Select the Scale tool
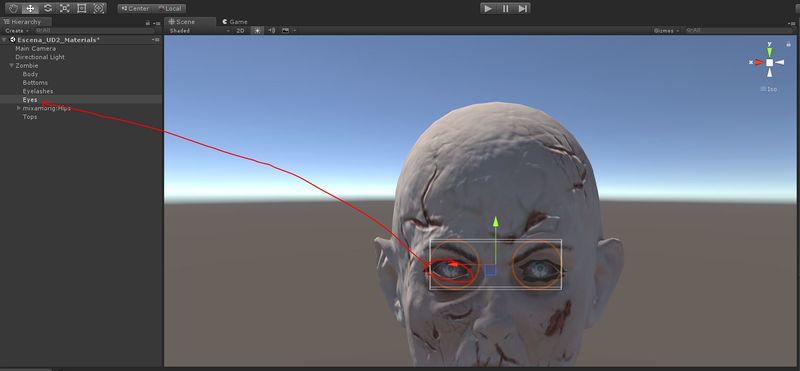Image resolution: width=800 pixels, height=371 pixels. pos(64,8)
